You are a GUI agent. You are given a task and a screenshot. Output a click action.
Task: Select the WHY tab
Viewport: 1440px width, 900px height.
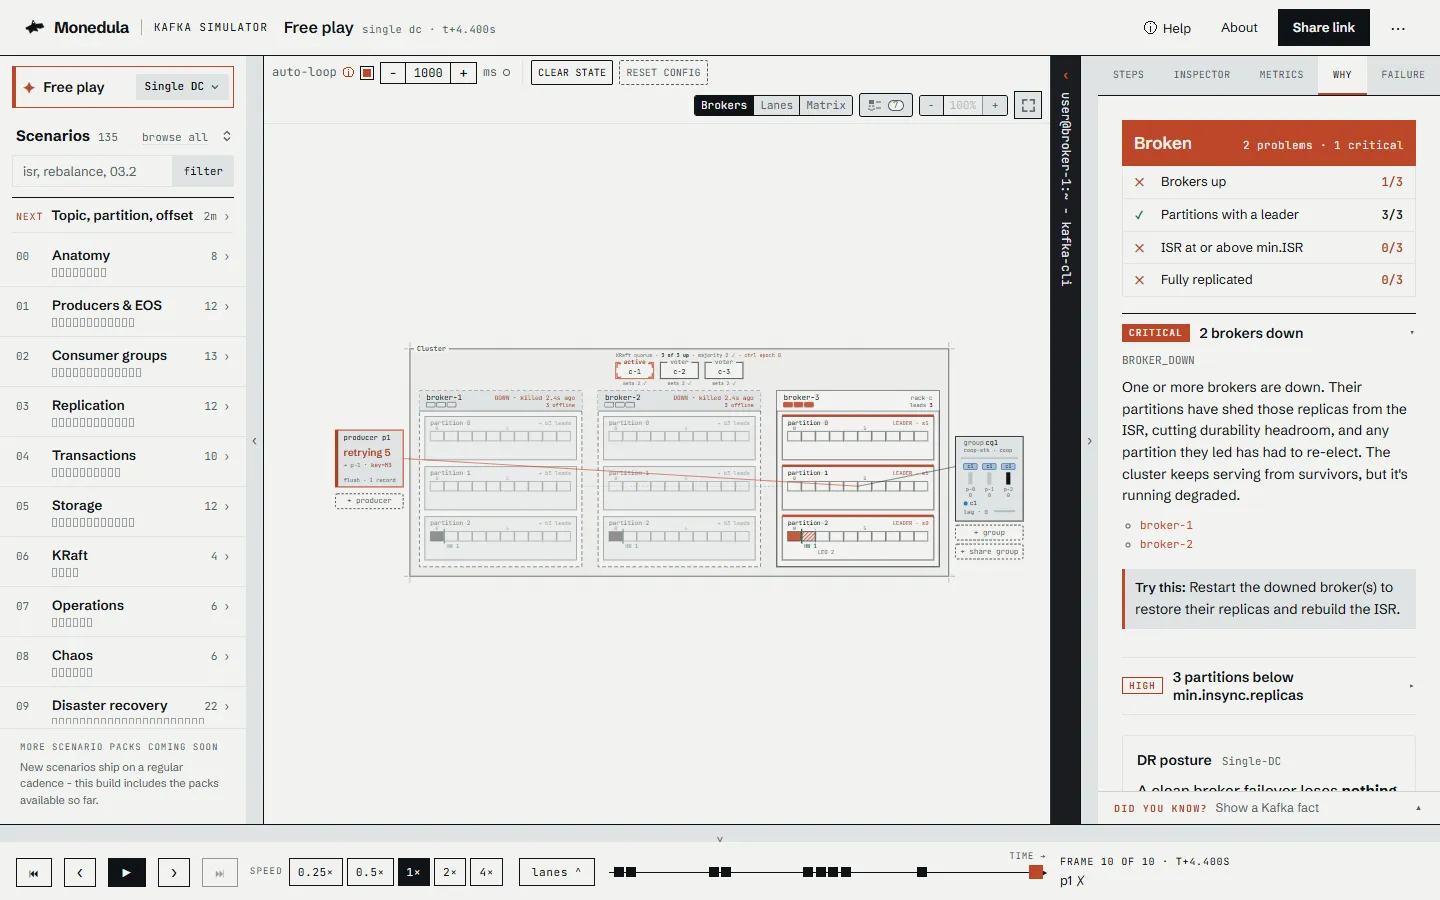(1342, 75)
